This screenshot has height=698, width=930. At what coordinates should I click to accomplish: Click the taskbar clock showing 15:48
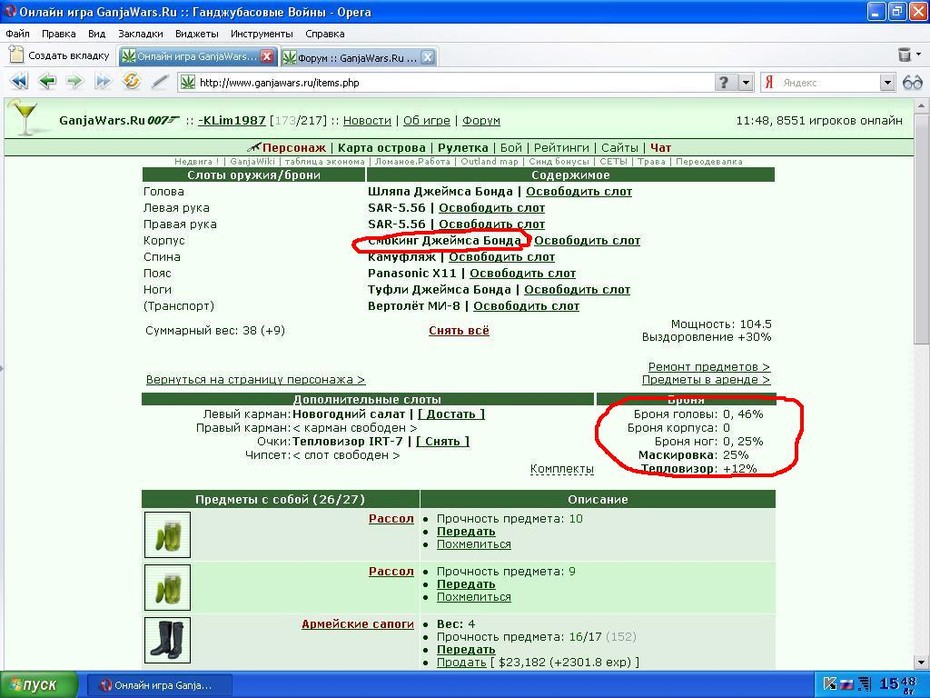point(897,684)
